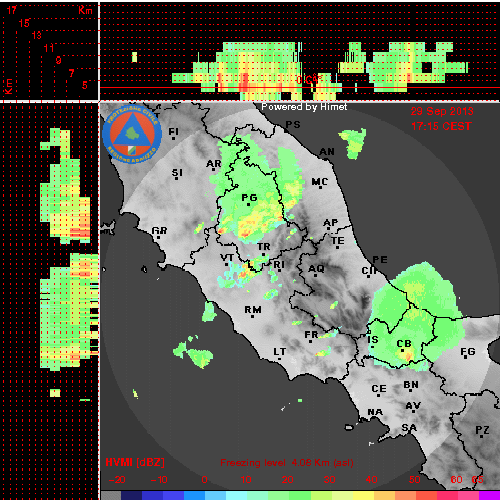The height and width of the screenshot is (500, 500).
Task: Click the 0°C freezing line label
Action: pyautogui.click(x=308, y=79)
